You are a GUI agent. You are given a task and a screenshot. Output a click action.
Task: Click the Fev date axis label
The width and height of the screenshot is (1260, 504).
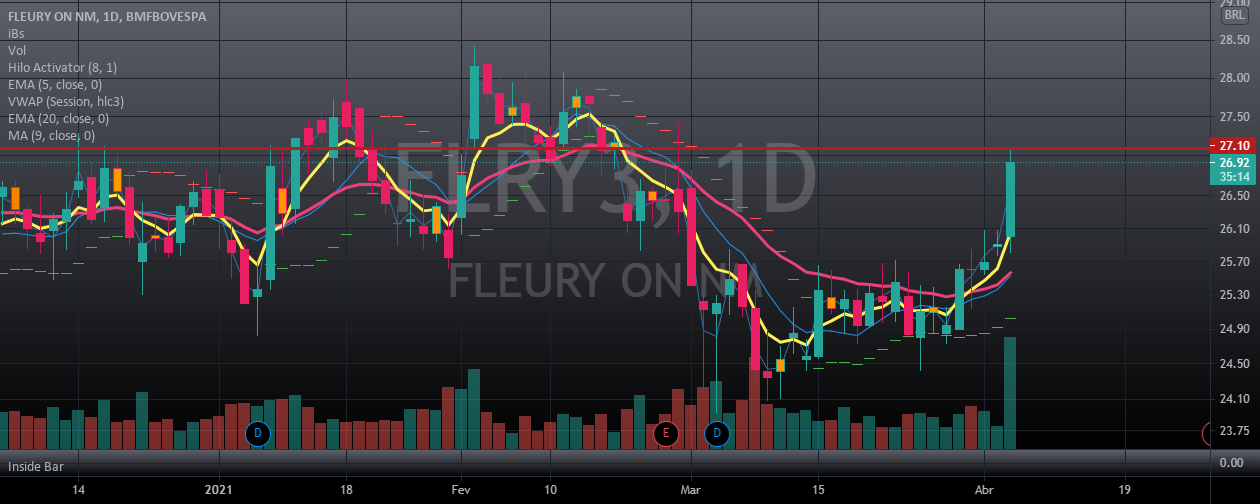click(461, 491)
